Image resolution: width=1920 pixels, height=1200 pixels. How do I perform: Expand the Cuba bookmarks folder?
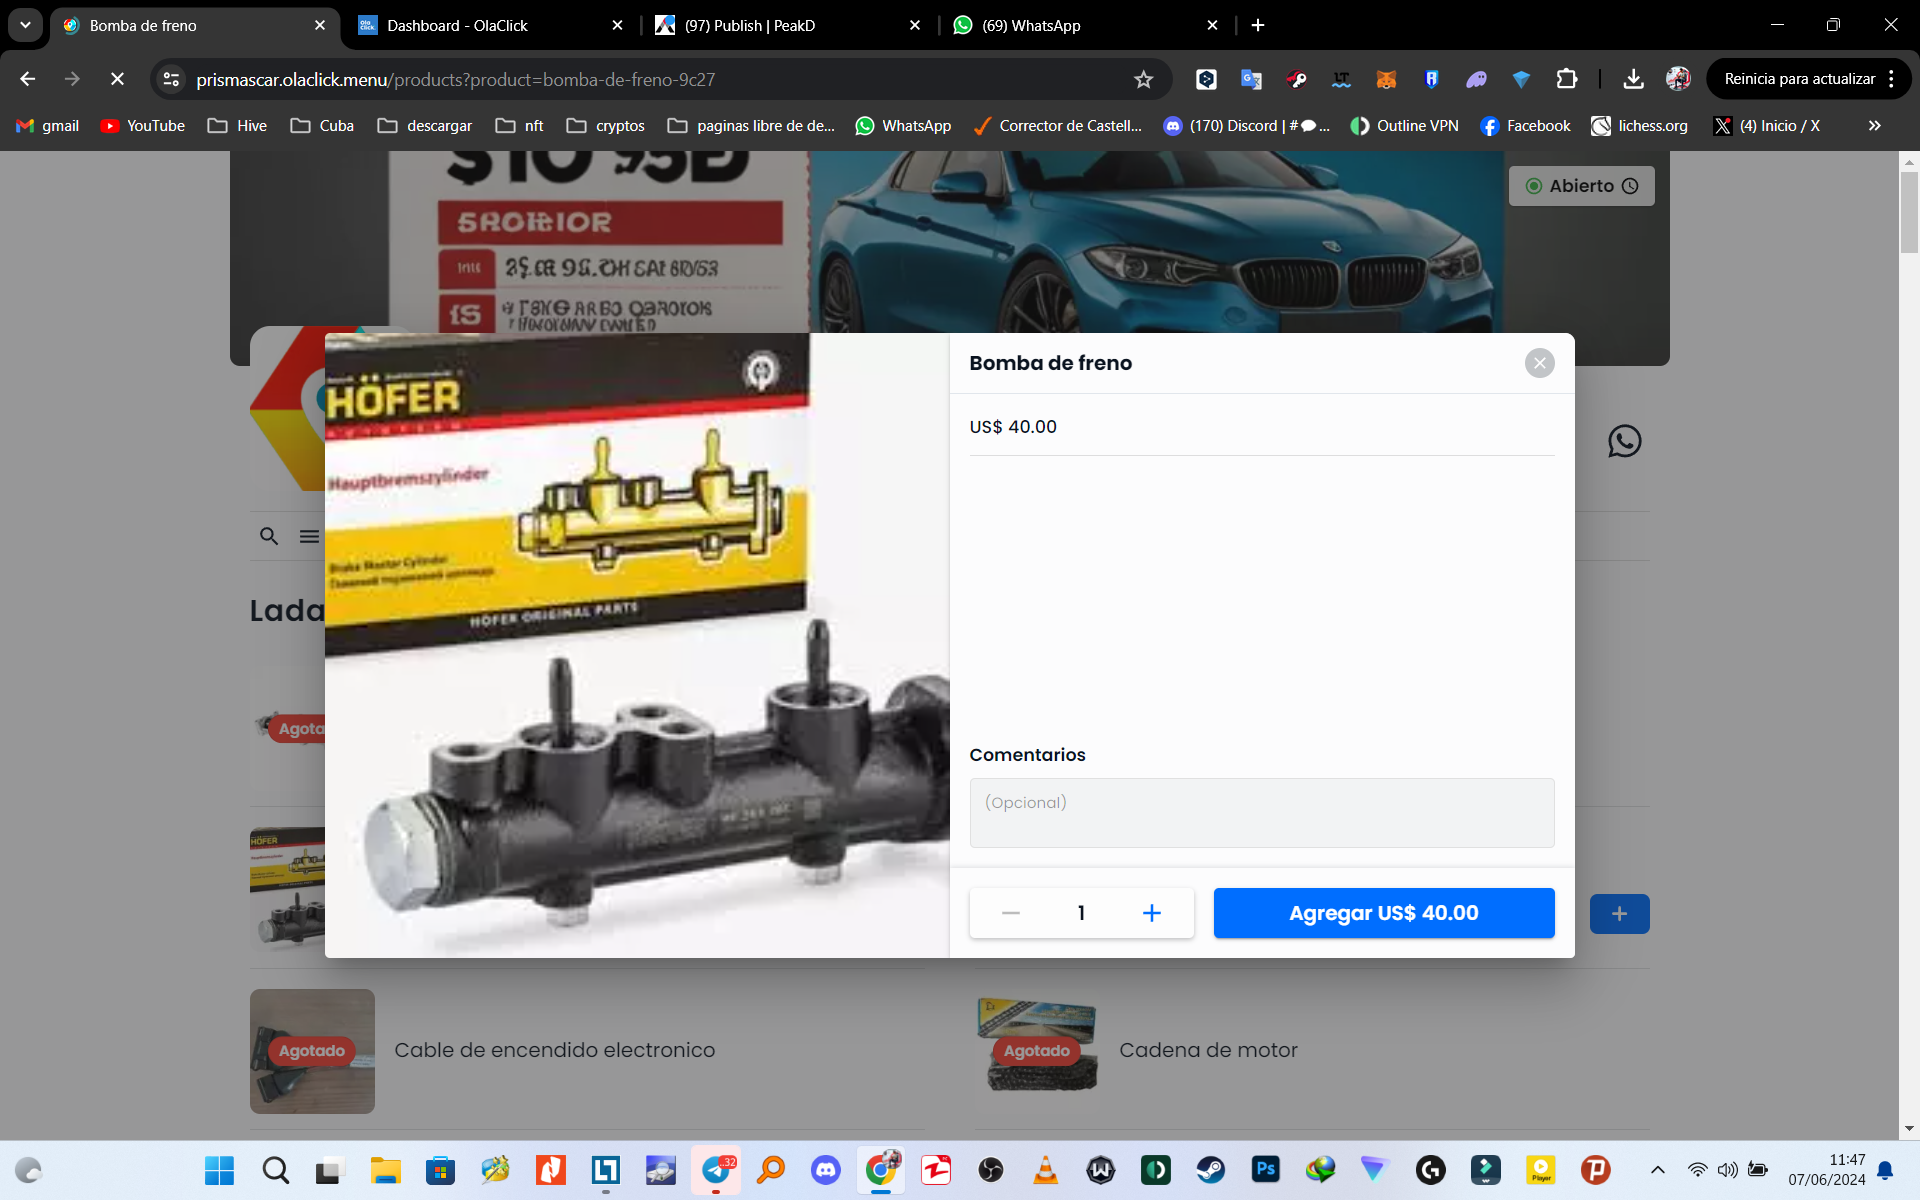coord(322,126)
